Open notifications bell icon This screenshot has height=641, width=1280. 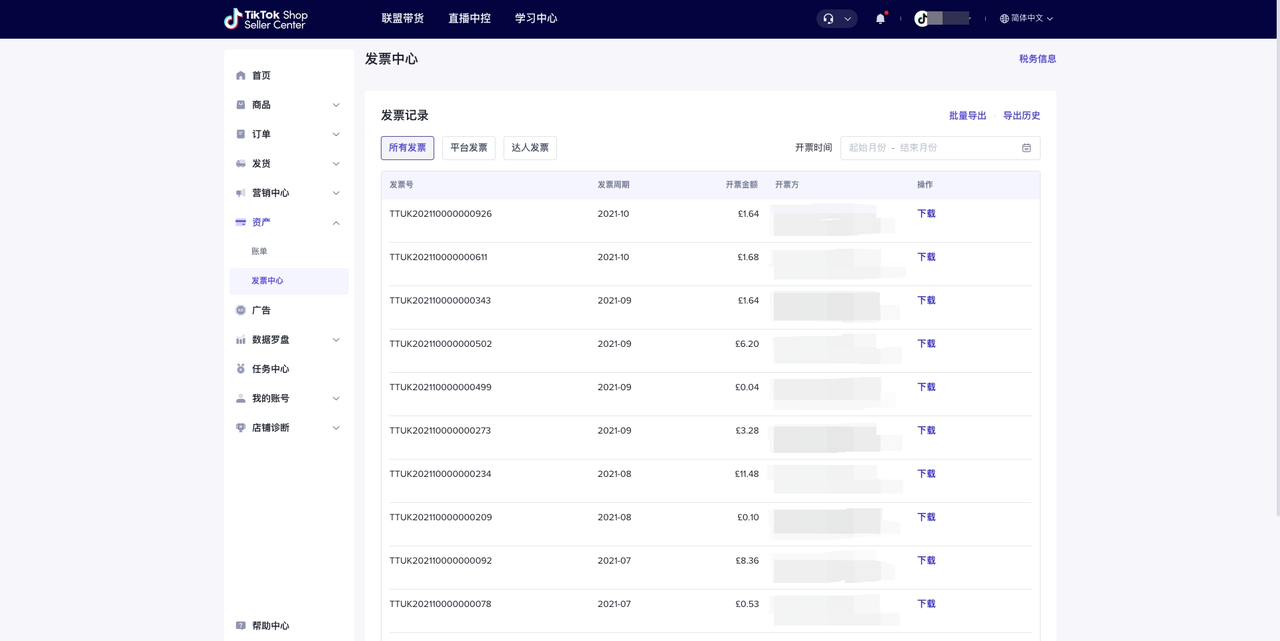point(880,19)
